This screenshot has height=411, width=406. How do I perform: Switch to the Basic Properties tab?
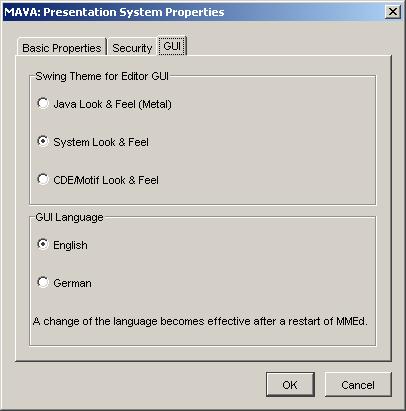pos(62,47)
